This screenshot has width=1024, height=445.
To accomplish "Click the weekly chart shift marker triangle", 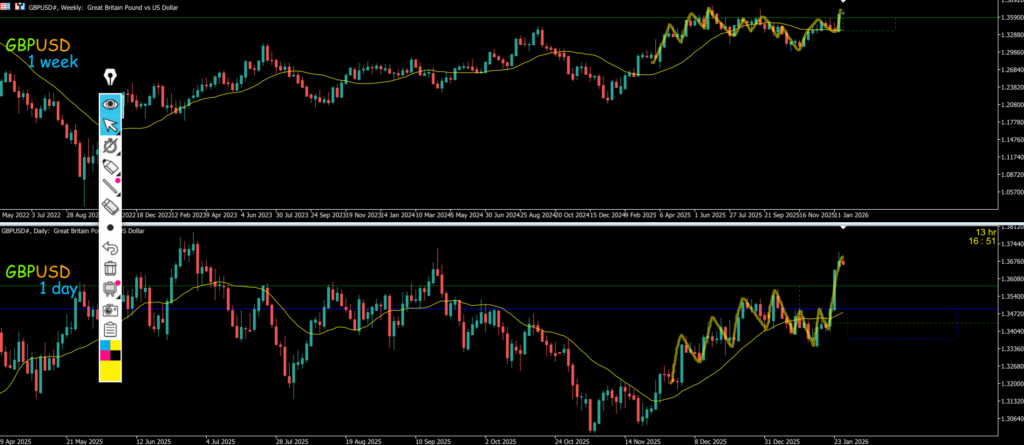I will [x=843, y=3].
